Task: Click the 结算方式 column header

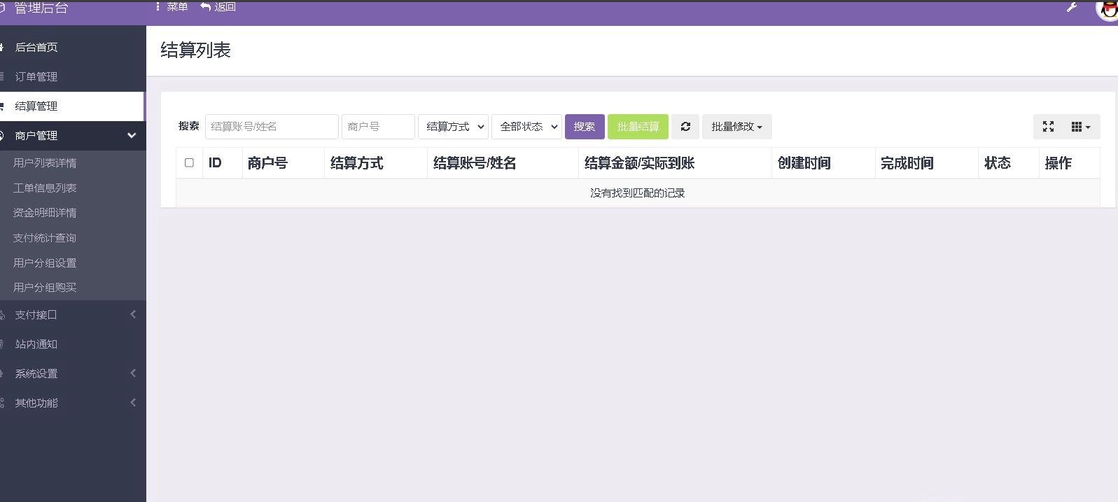Action: coord(376,163)
